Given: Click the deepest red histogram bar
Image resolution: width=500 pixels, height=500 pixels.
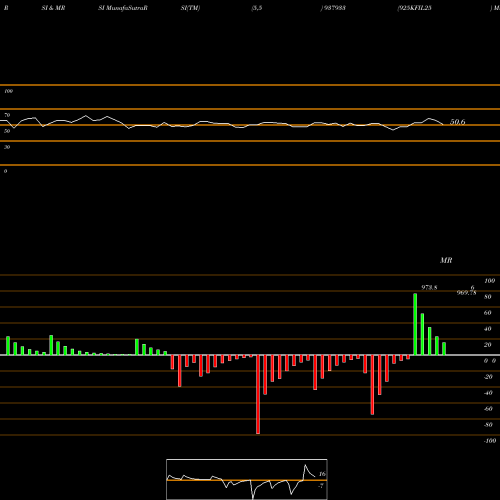Looking at the screenshot, I should point(258,394).
